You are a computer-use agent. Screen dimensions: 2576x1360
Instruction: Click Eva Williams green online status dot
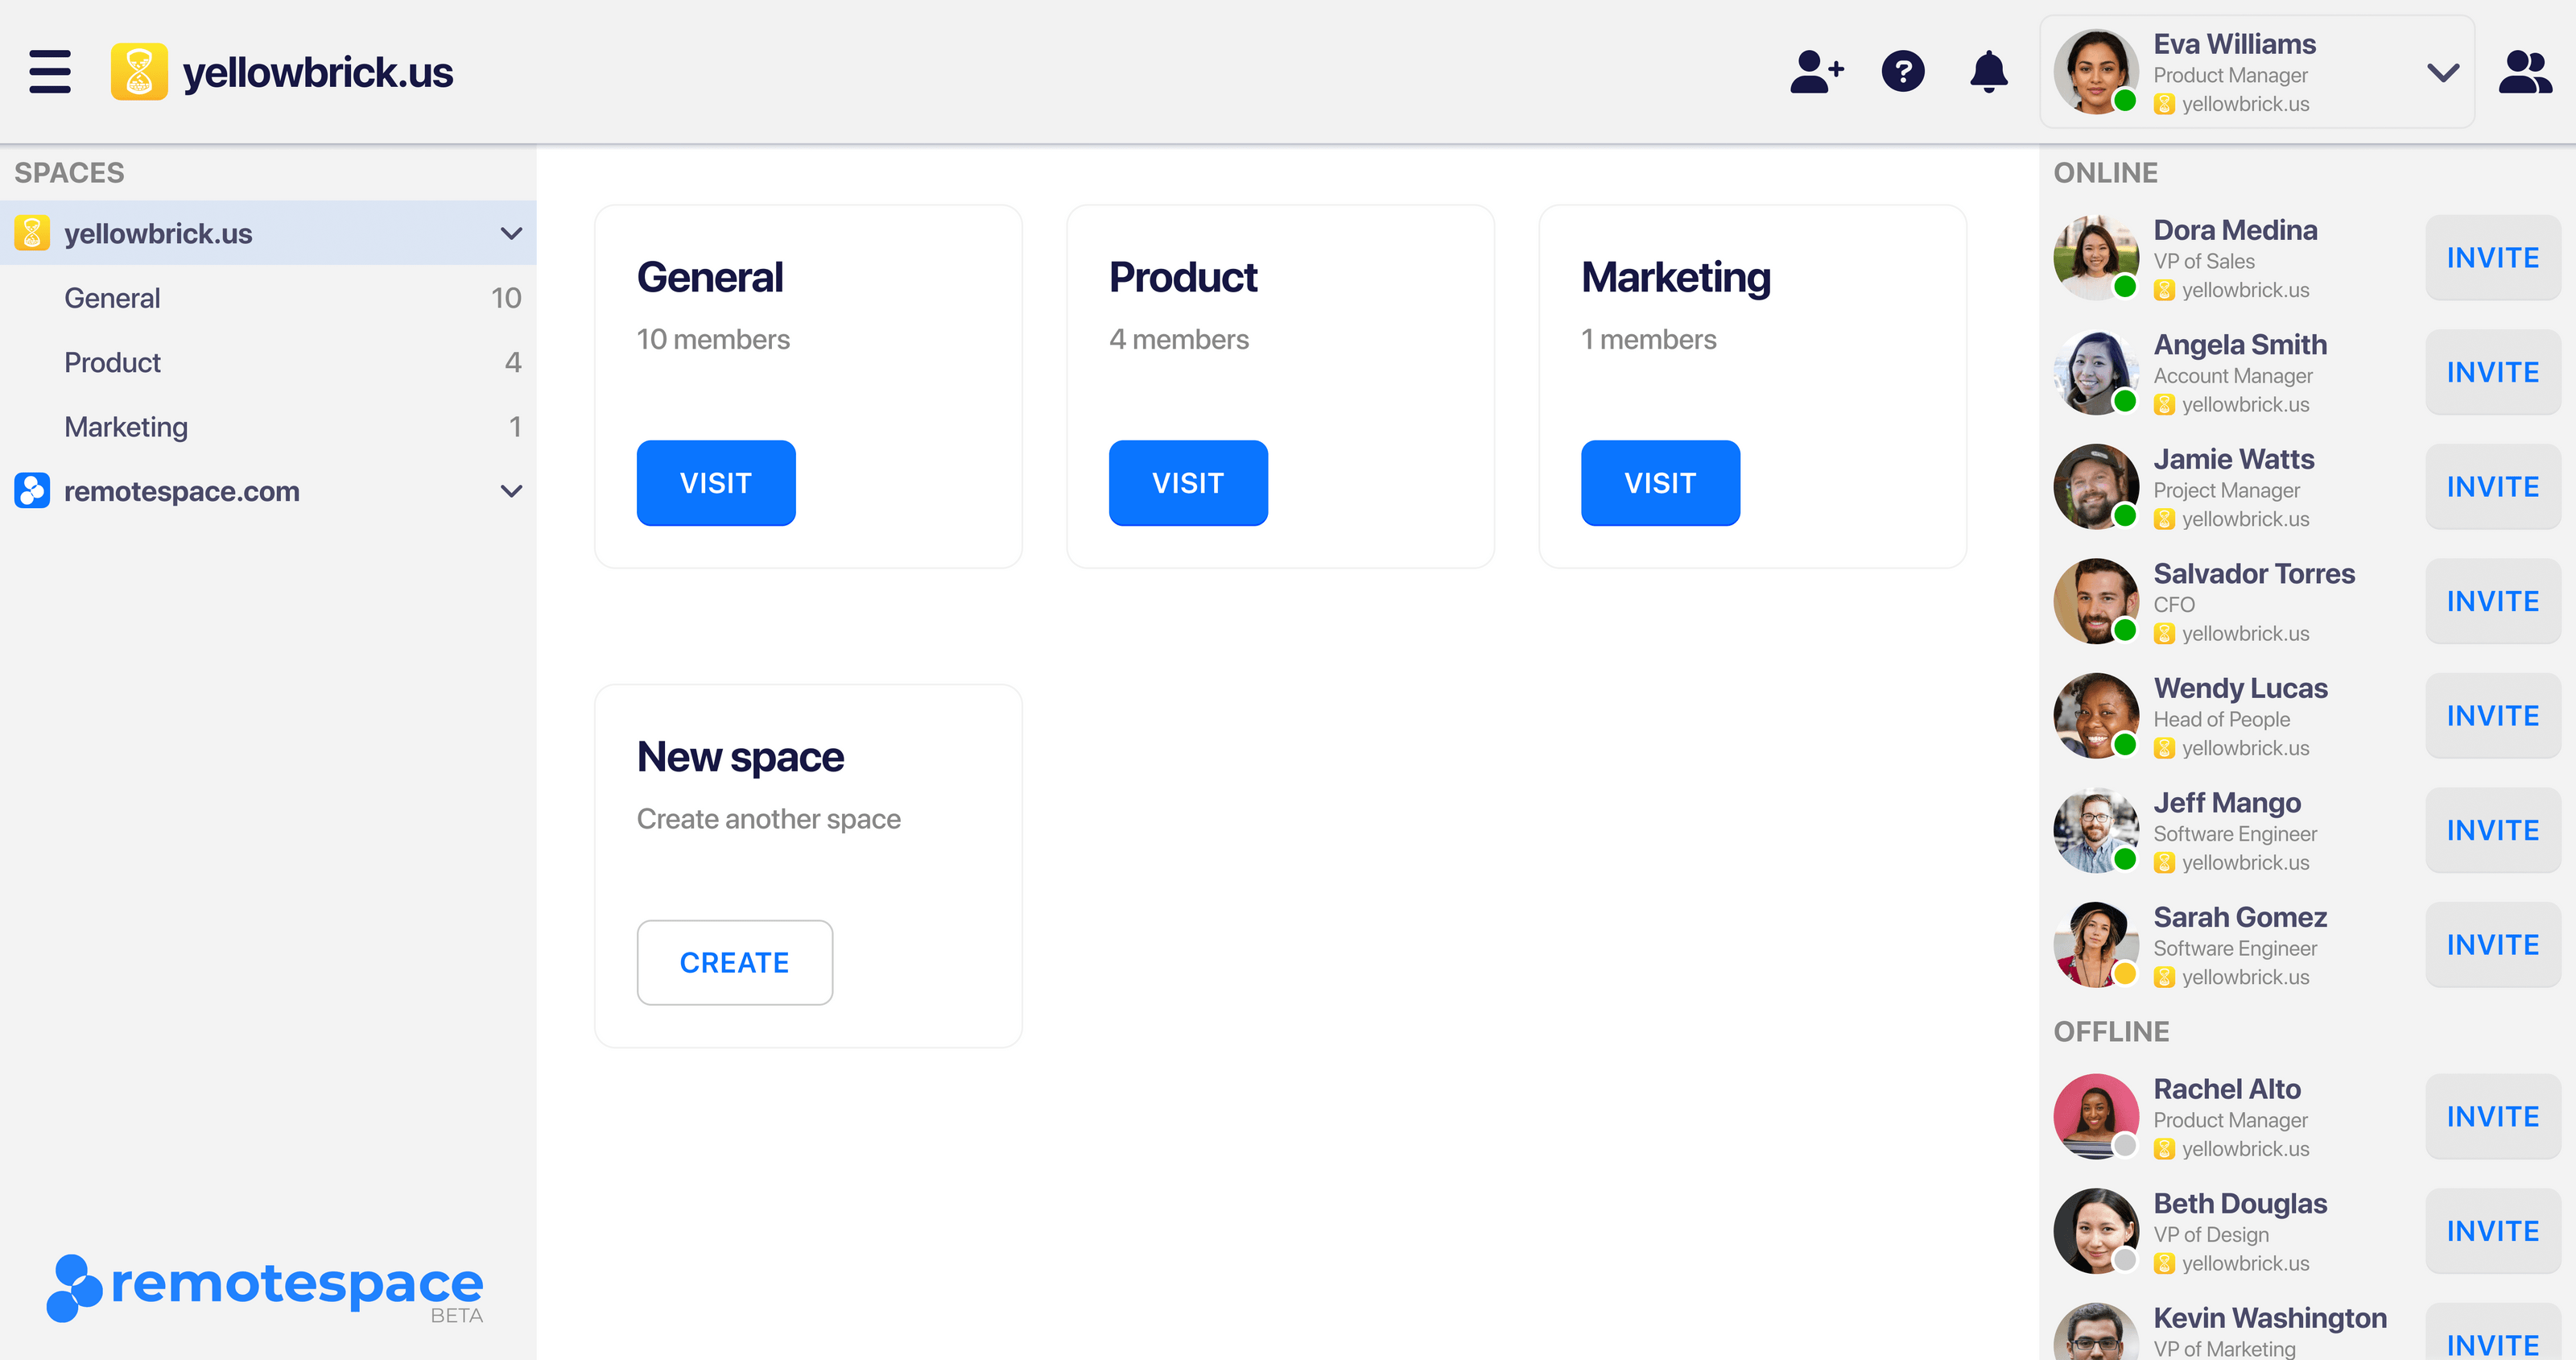pos(2126,101)
